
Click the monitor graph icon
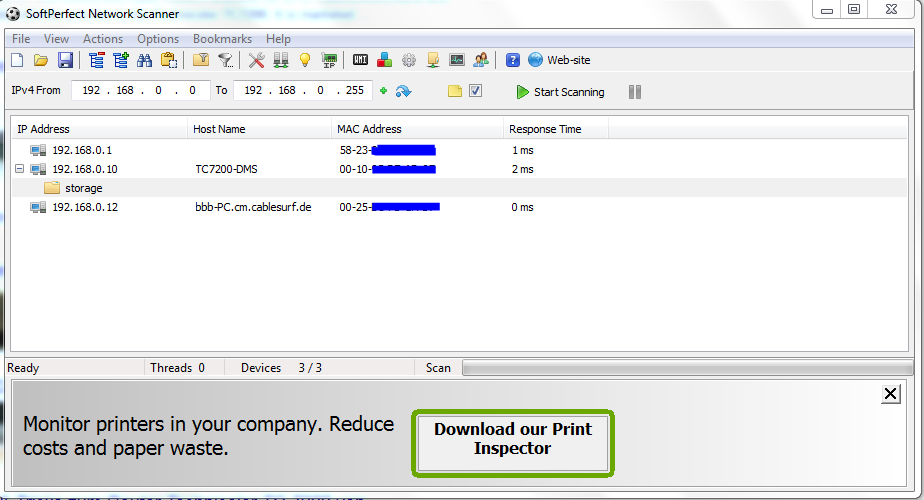click(x=457, y=60)
